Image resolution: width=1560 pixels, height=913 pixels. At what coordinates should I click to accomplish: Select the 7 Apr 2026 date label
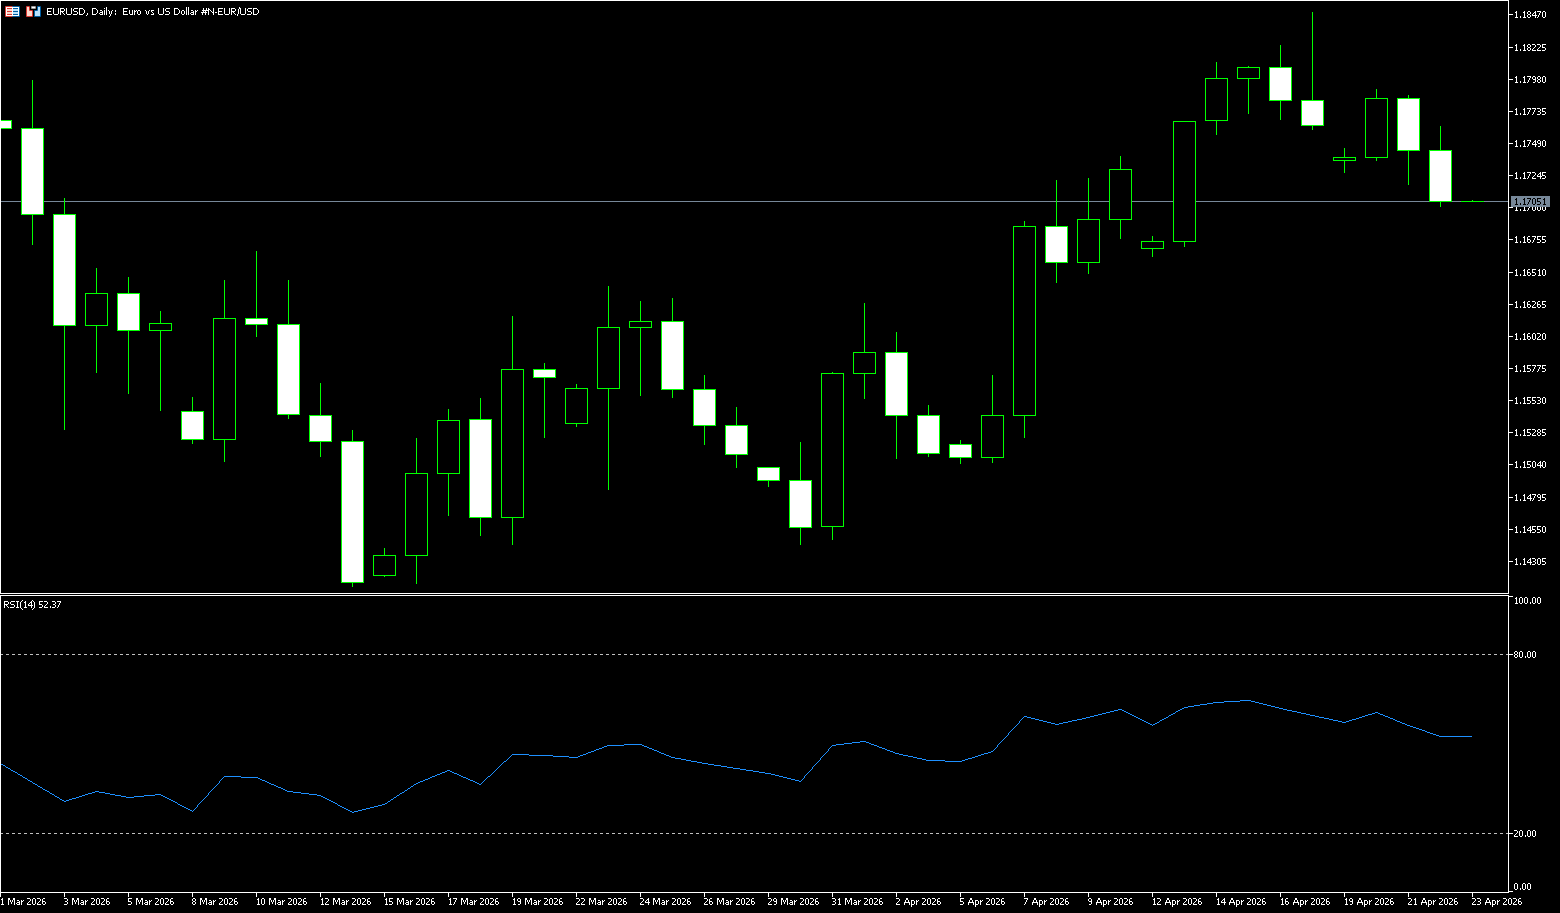tap(1048, 902)
